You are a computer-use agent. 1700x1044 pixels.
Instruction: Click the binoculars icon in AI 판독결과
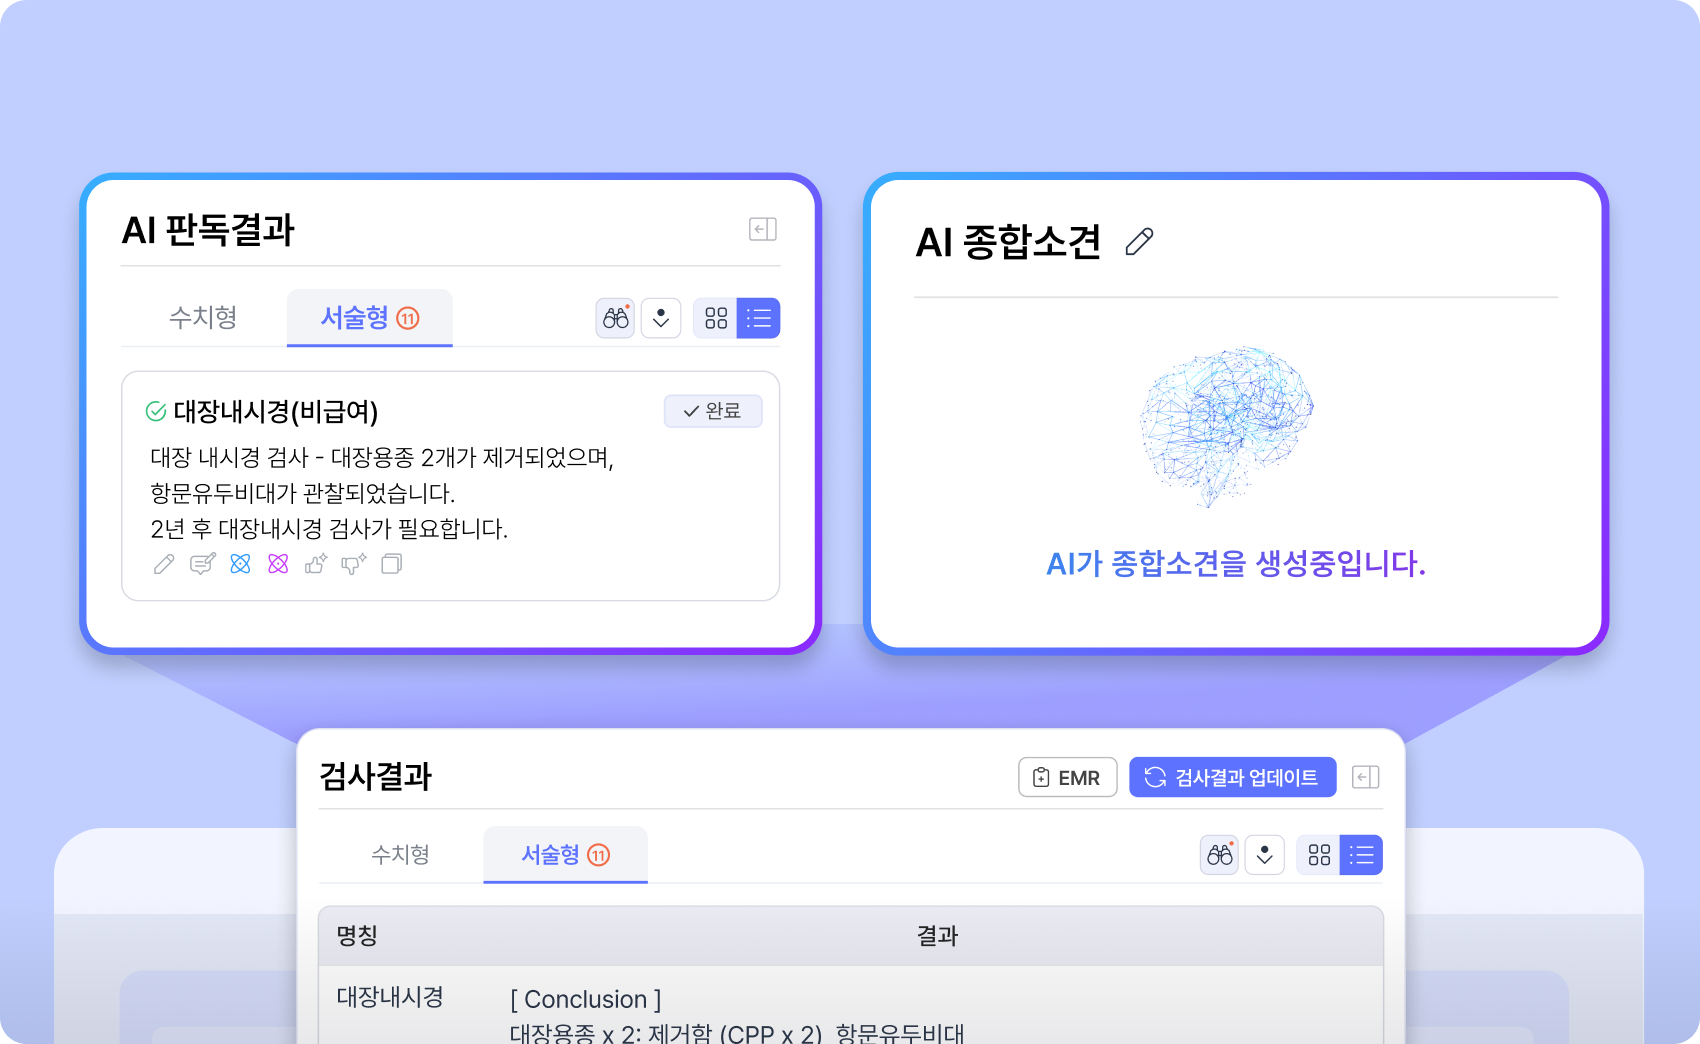(616, 318)
